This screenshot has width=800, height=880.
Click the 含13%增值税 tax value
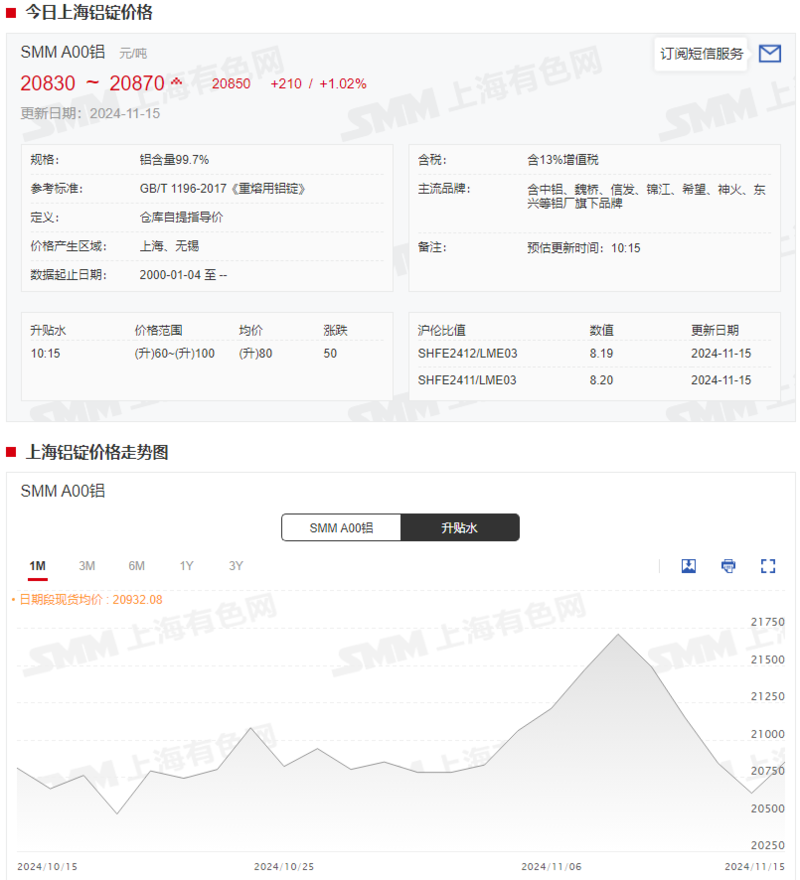click(x=563, y=160)
